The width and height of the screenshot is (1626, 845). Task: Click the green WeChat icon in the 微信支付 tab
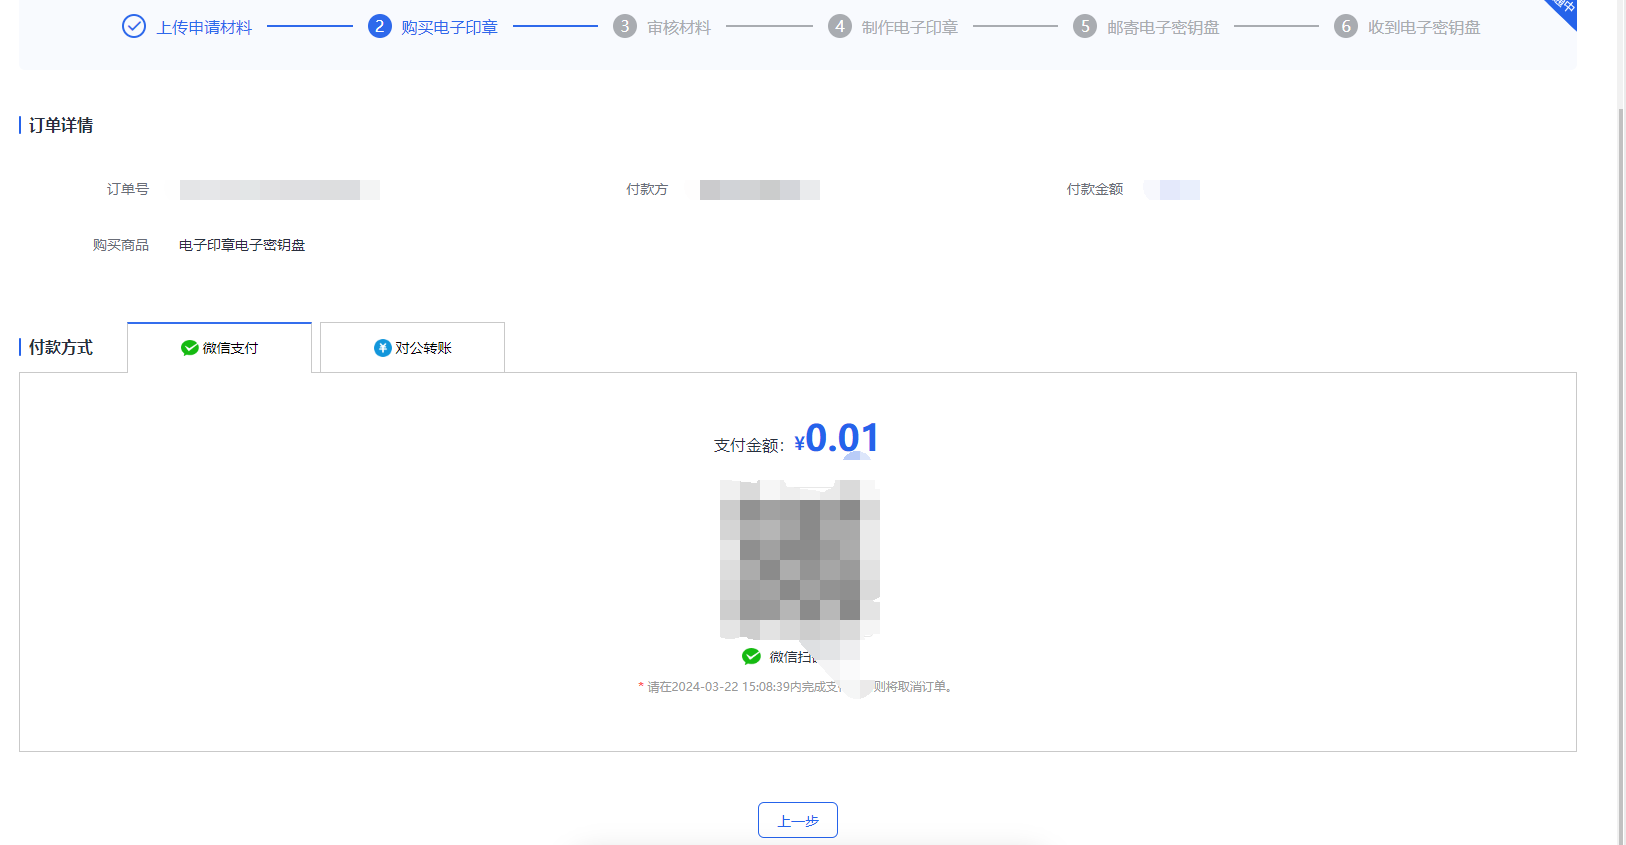(x=190, y=348)
